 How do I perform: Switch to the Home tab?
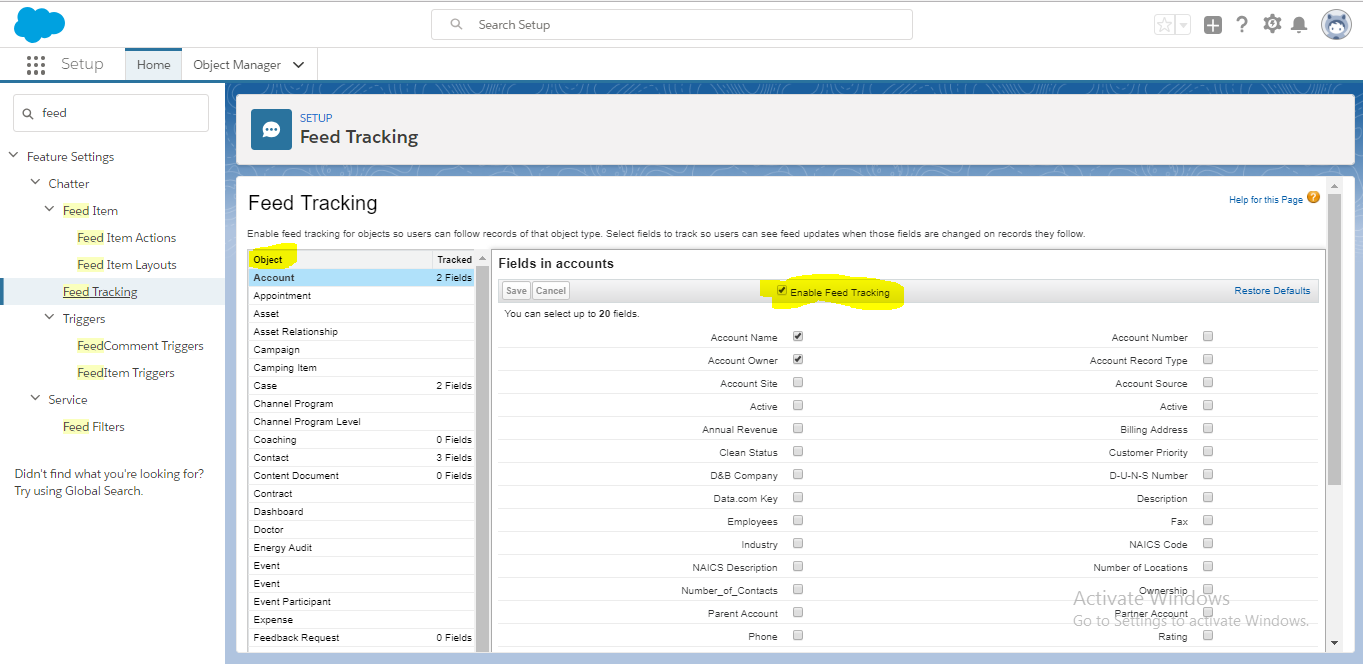[x=153, y=65]
